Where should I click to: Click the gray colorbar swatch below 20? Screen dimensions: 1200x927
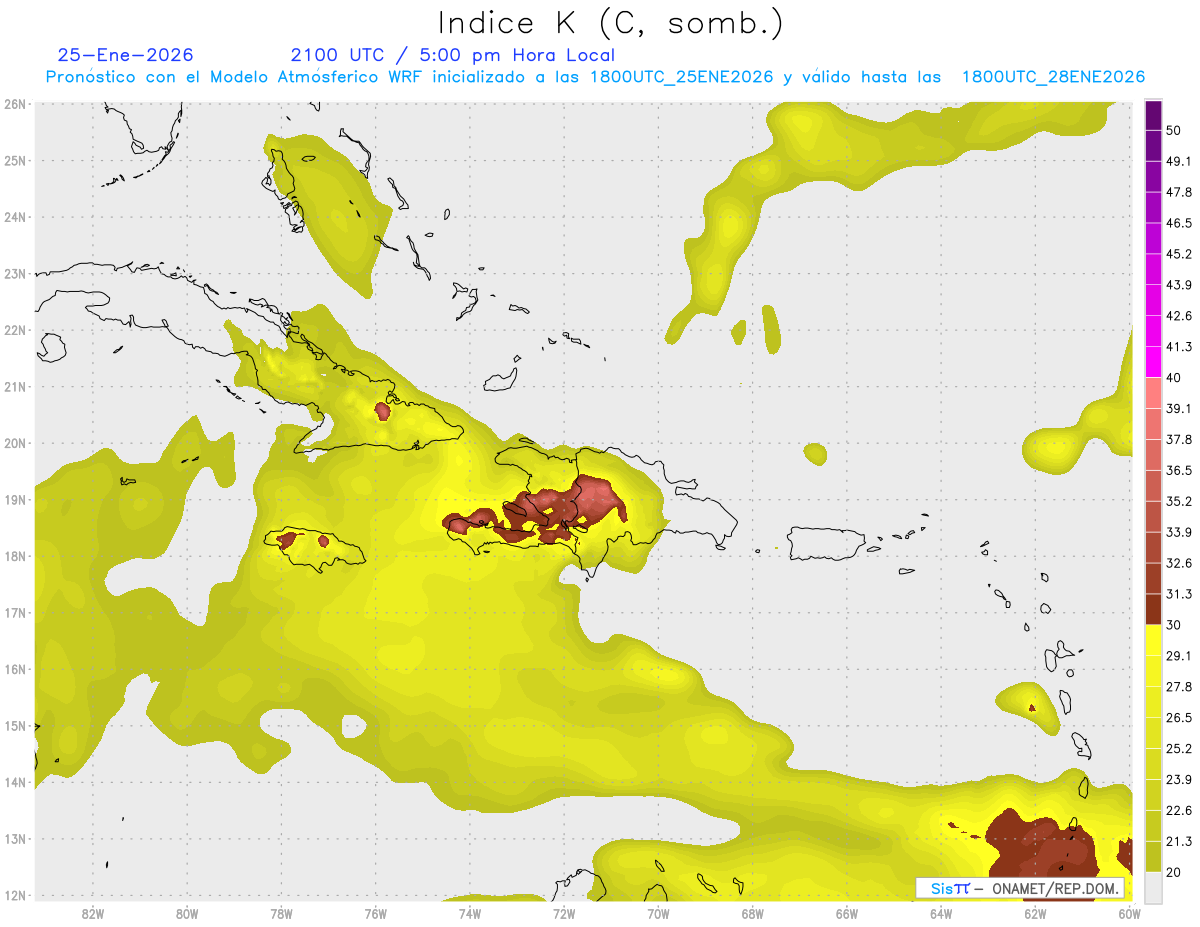pyautogui.click(x=1153, y=887)
